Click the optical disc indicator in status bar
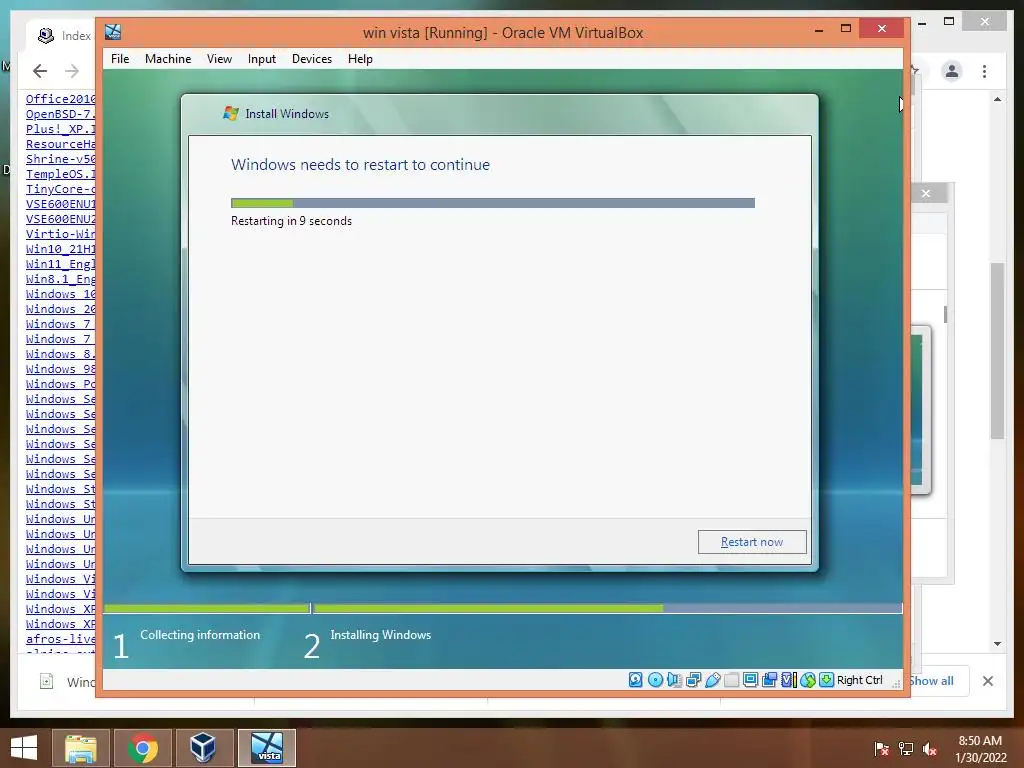Viewport: 1024px width, 768px height. pos(655,680)
